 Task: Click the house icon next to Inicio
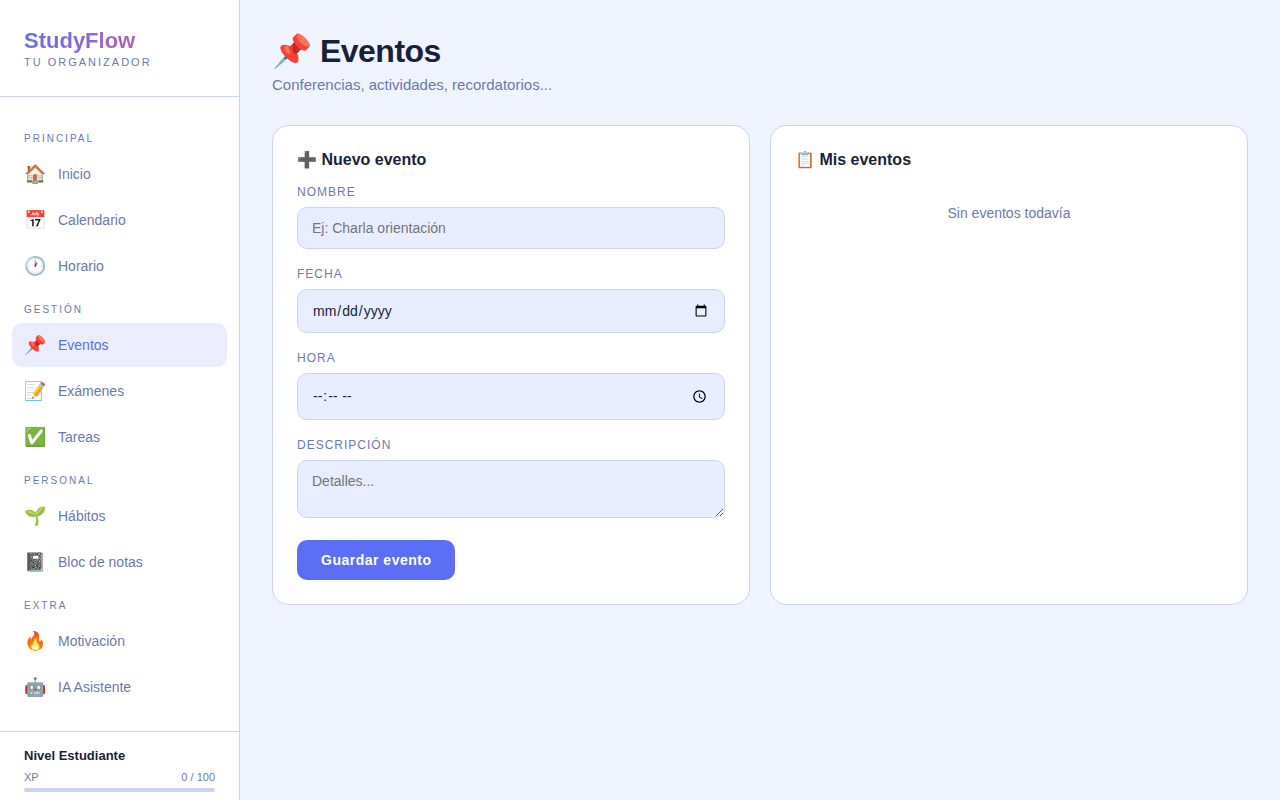coord(35,174)
